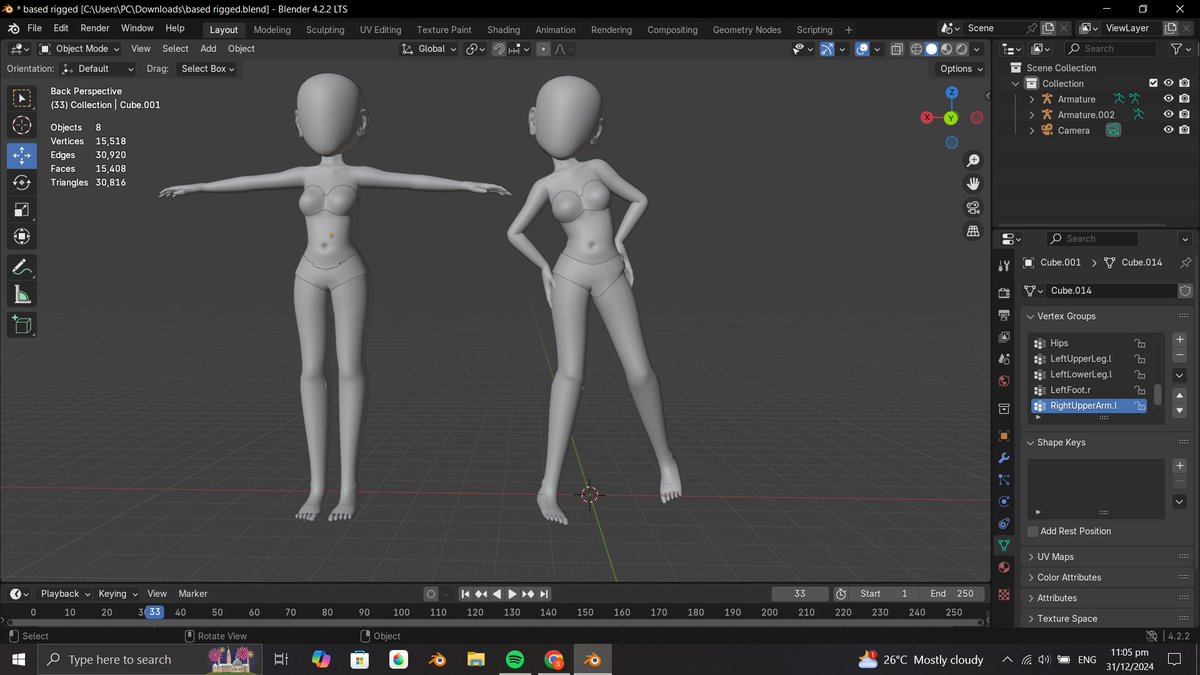Open Spotify from the Windows taskbar
Screen dimensions: 1200x675
(x=515, y=660)
